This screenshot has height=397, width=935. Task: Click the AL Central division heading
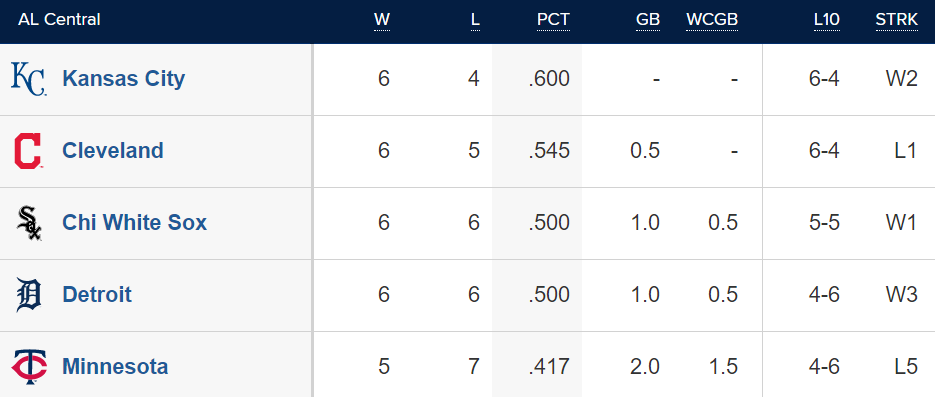click(x=59, y=20)
